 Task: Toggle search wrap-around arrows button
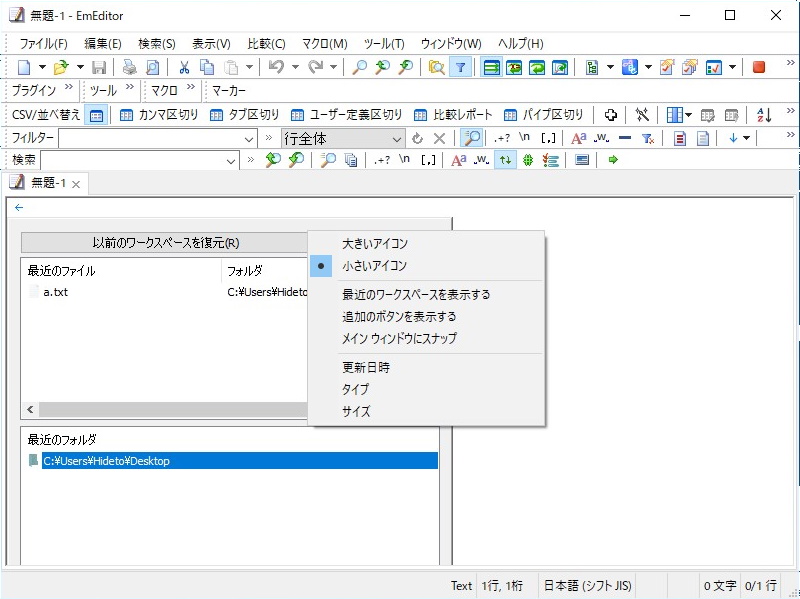pos(505,160)
